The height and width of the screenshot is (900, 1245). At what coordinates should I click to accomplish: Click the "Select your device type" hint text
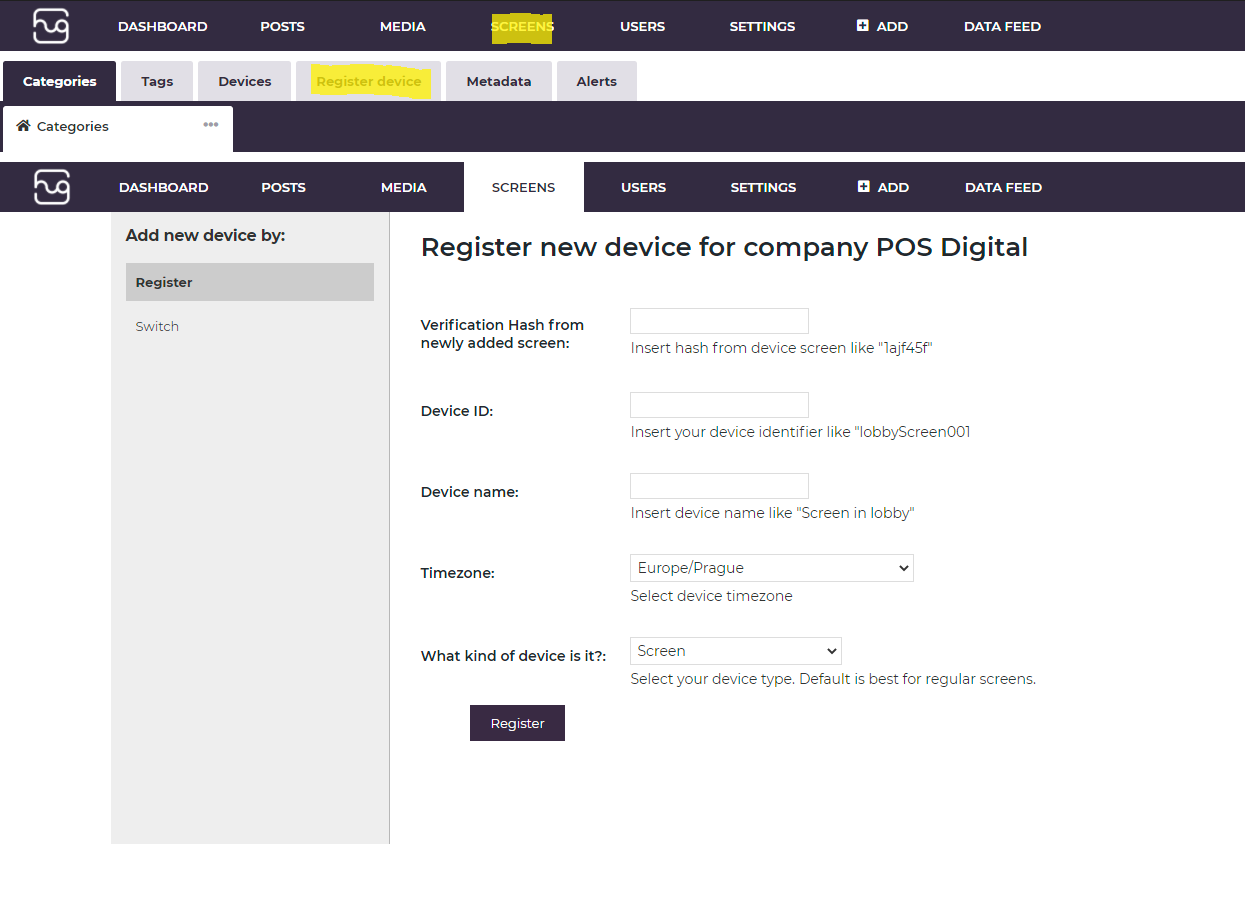coord(833,679)
